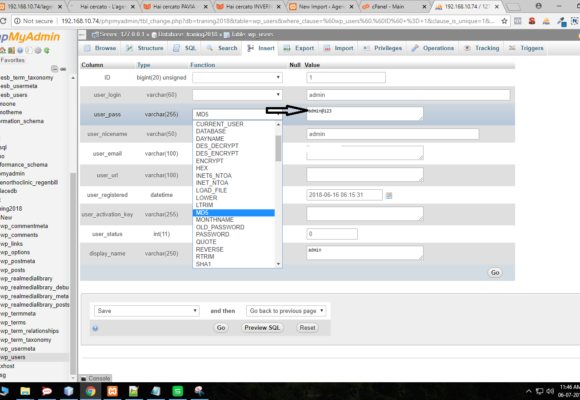
Task: Select ENCRYPT in function list
Action: click(233, 161)
